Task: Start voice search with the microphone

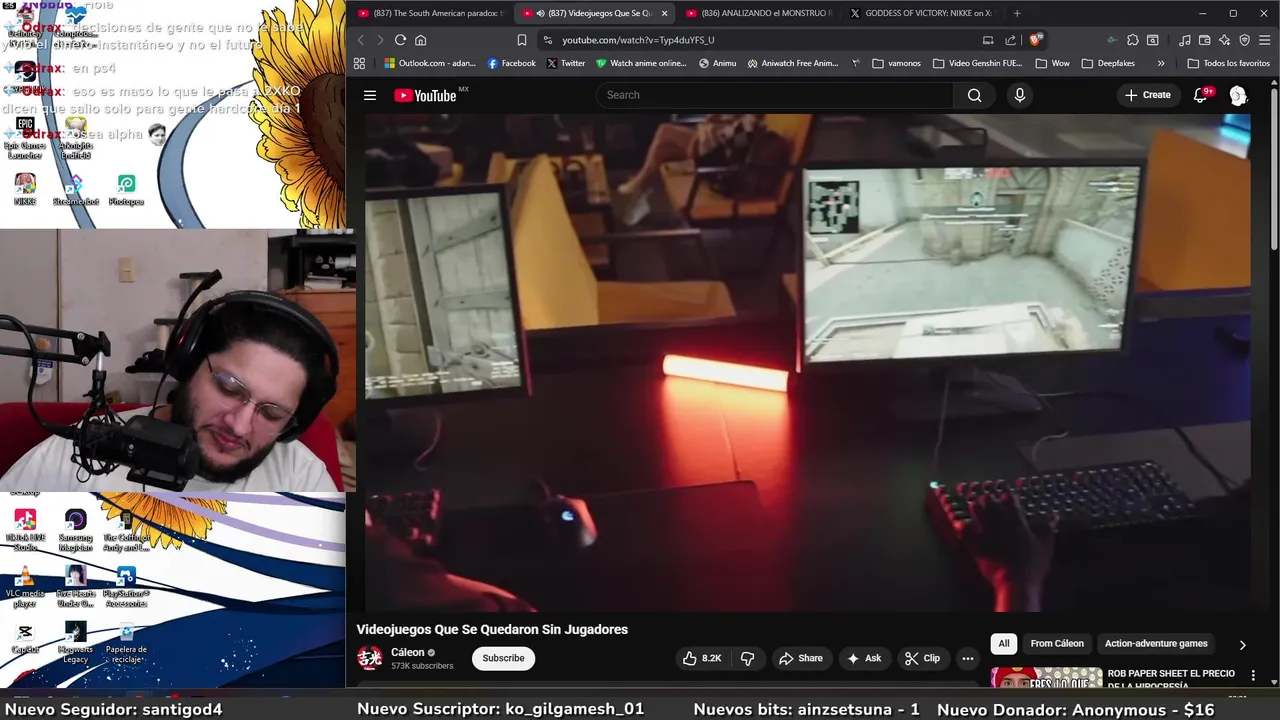Action: [x=1019, y=95]
